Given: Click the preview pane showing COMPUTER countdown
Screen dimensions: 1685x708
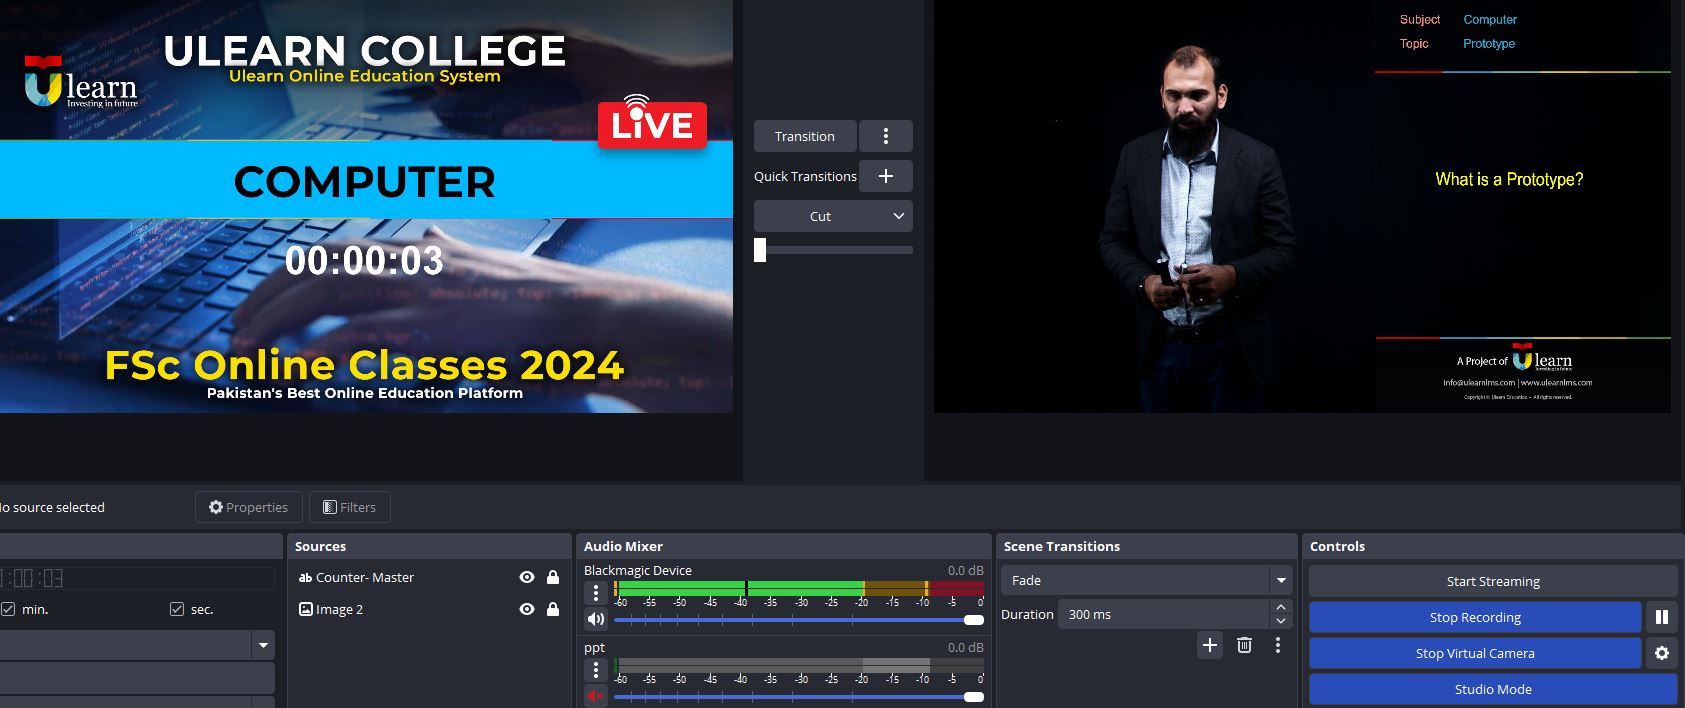Looking at the screenshot, I should coord(366,206).
